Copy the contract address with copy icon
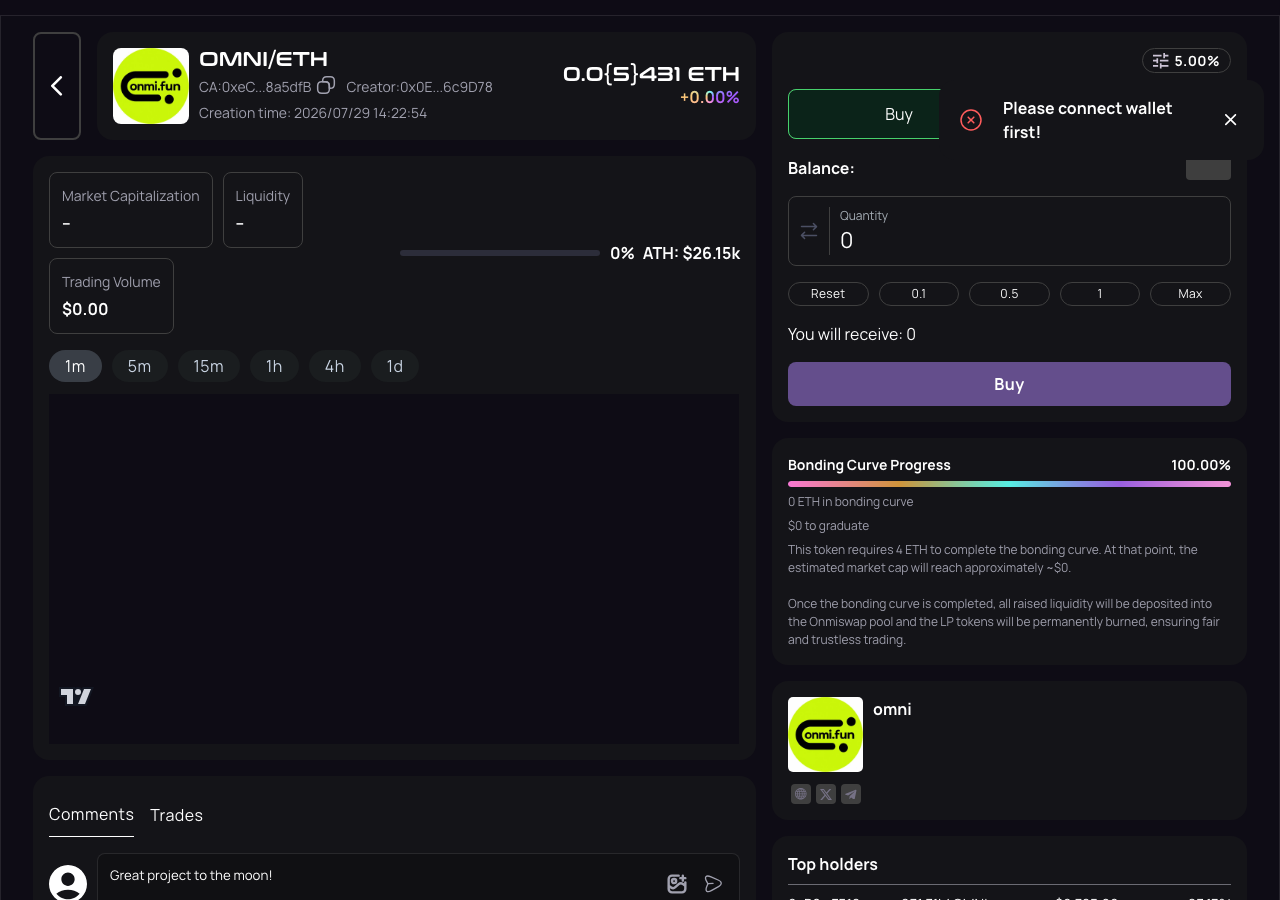The height and width of the screenshot is (900, 1280). (326, 86)
